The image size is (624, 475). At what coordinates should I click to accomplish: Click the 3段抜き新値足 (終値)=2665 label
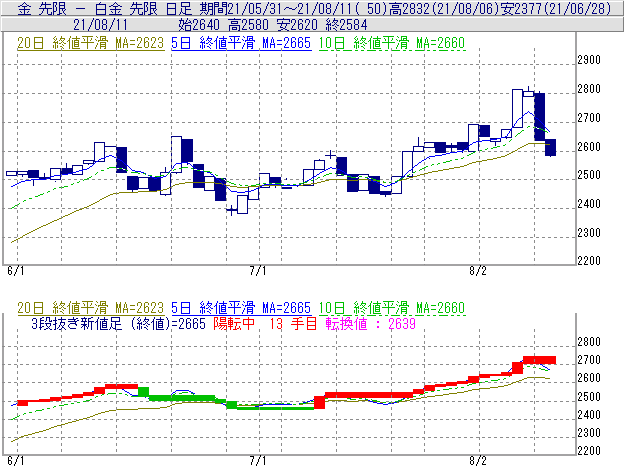pos(118,324)
